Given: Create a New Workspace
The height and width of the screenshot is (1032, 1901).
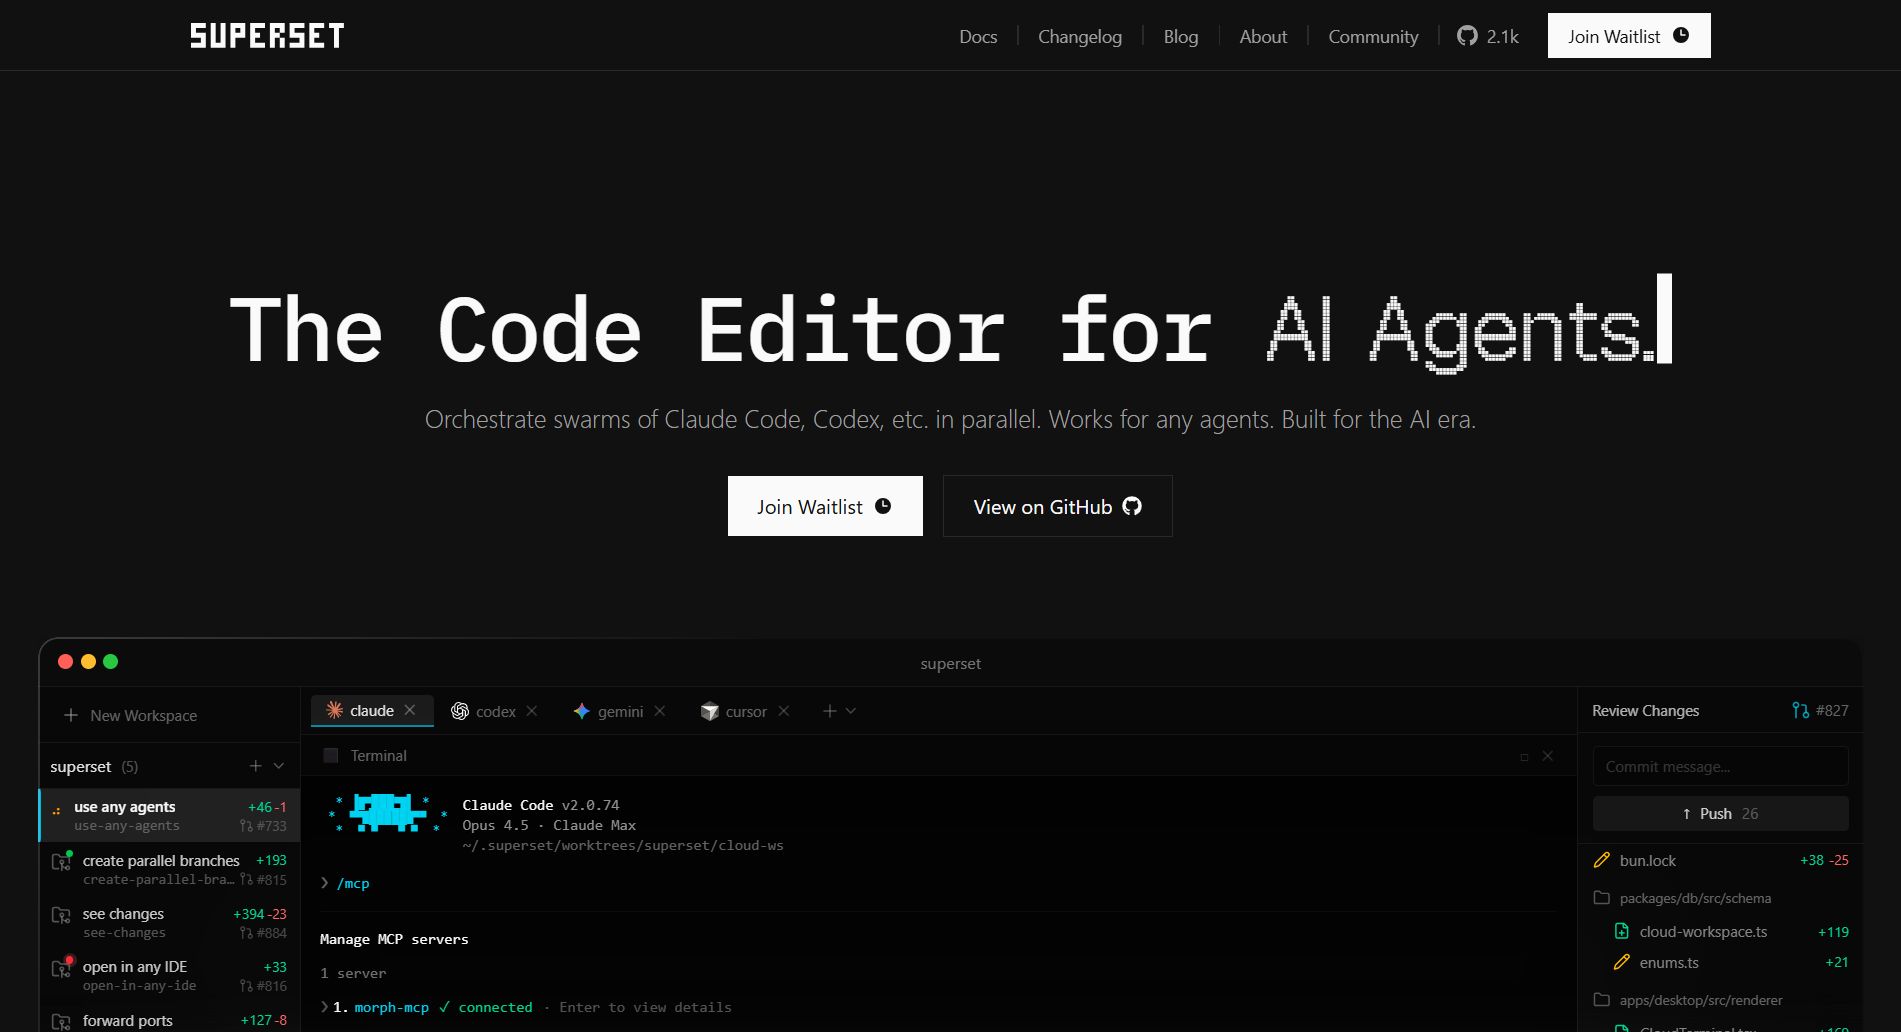Looking at the screenshot, I should 131,715.
